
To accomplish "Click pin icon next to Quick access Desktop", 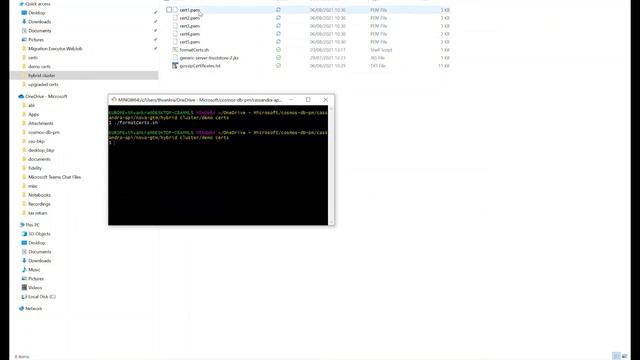I will (x=156, y=13).
